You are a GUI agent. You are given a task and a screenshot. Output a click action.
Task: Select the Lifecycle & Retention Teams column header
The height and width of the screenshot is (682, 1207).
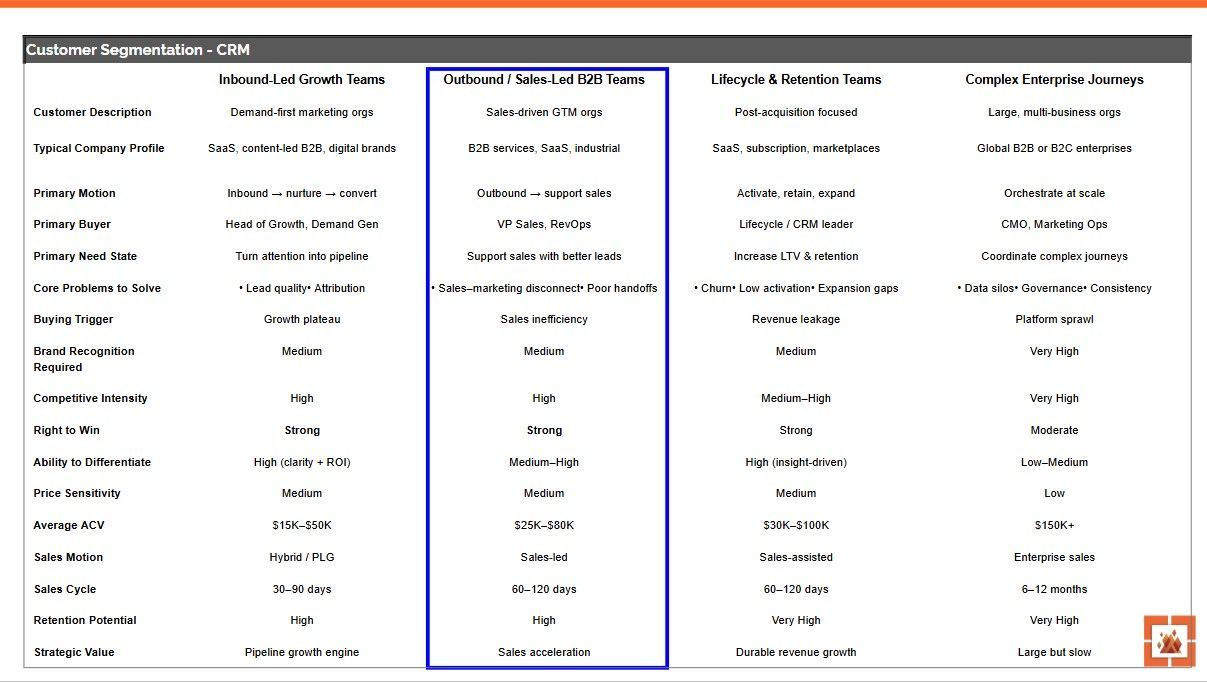pos(795,79)
